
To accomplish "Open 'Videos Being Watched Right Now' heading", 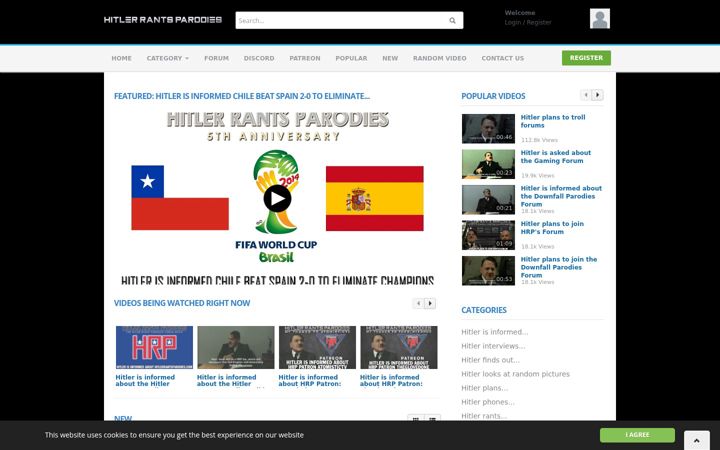I will 182,303.
